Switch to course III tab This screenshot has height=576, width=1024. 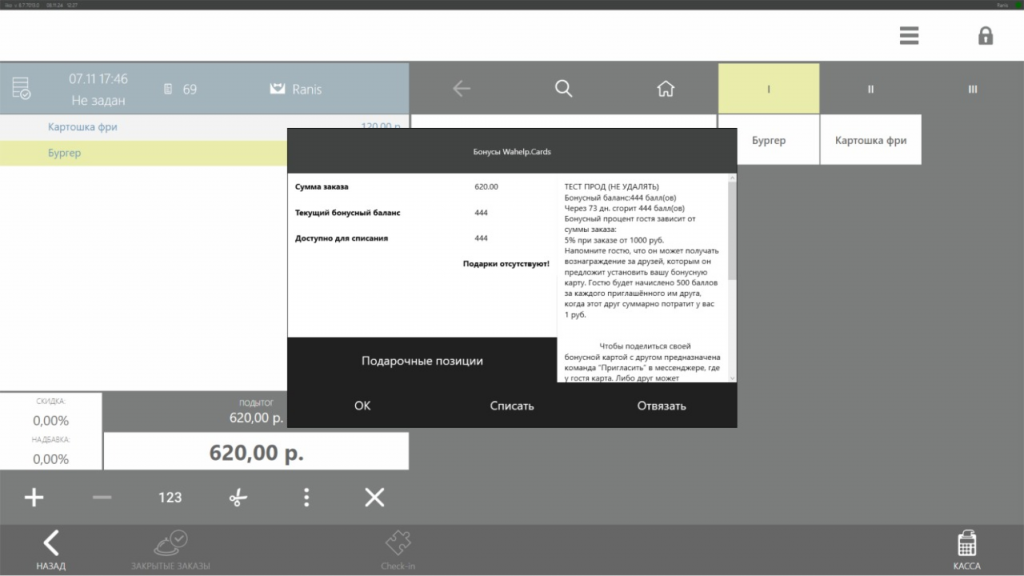pyautogui.click(x=972, y=88)
